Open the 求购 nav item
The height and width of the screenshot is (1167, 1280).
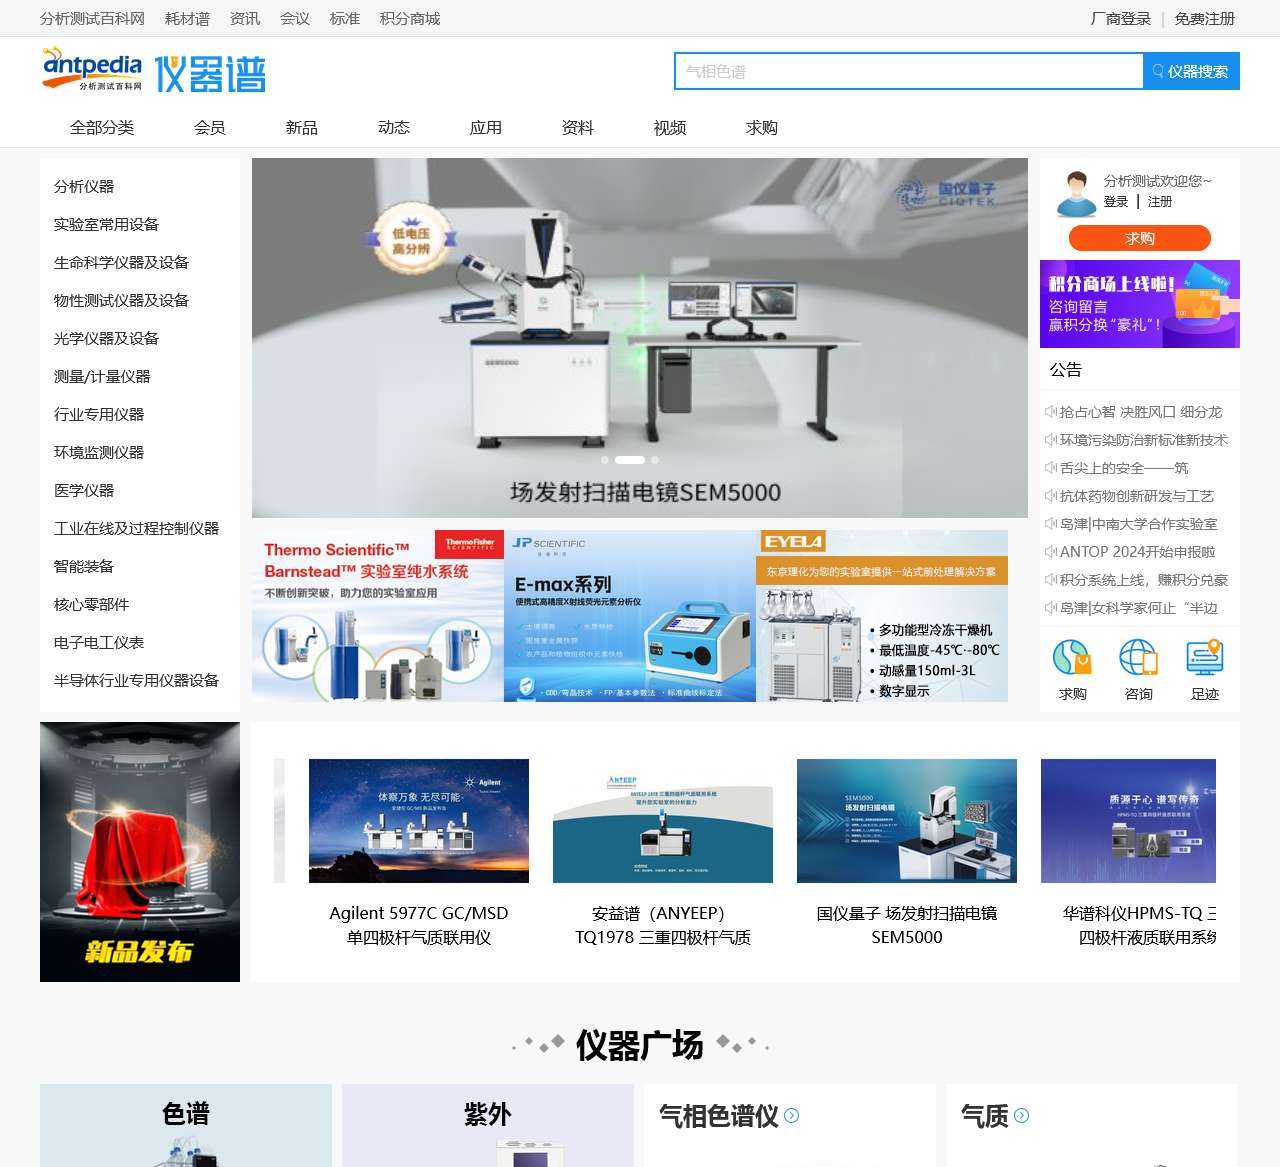tap(762, 128)
